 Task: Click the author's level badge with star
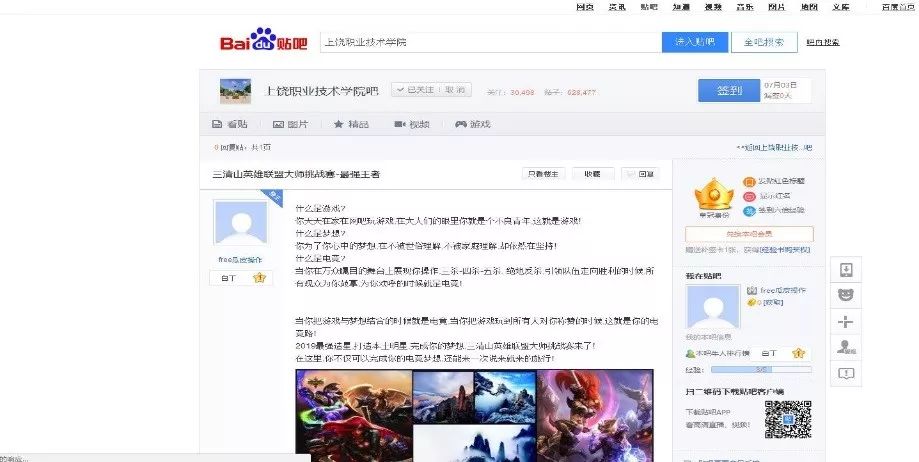241,278
